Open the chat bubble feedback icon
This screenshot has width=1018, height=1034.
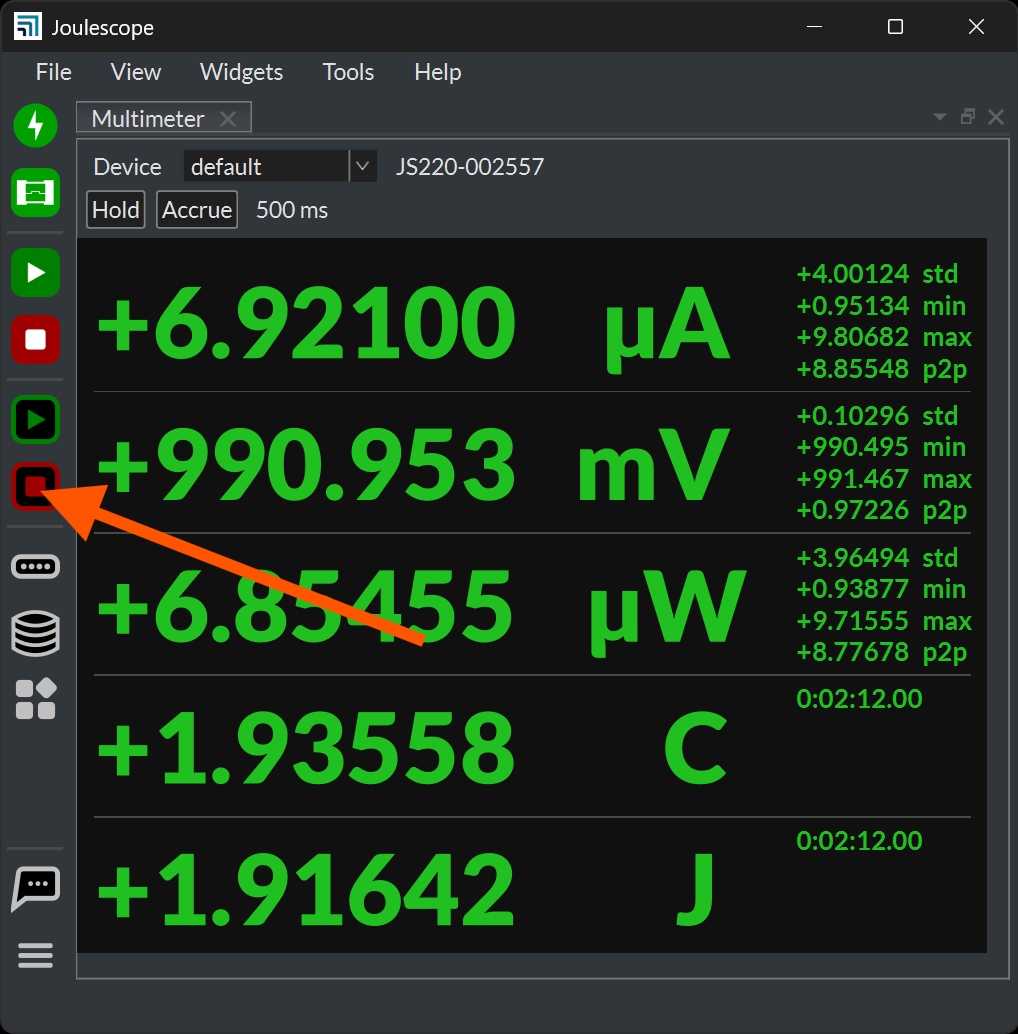pyautogui.click(x=36, y=887)
